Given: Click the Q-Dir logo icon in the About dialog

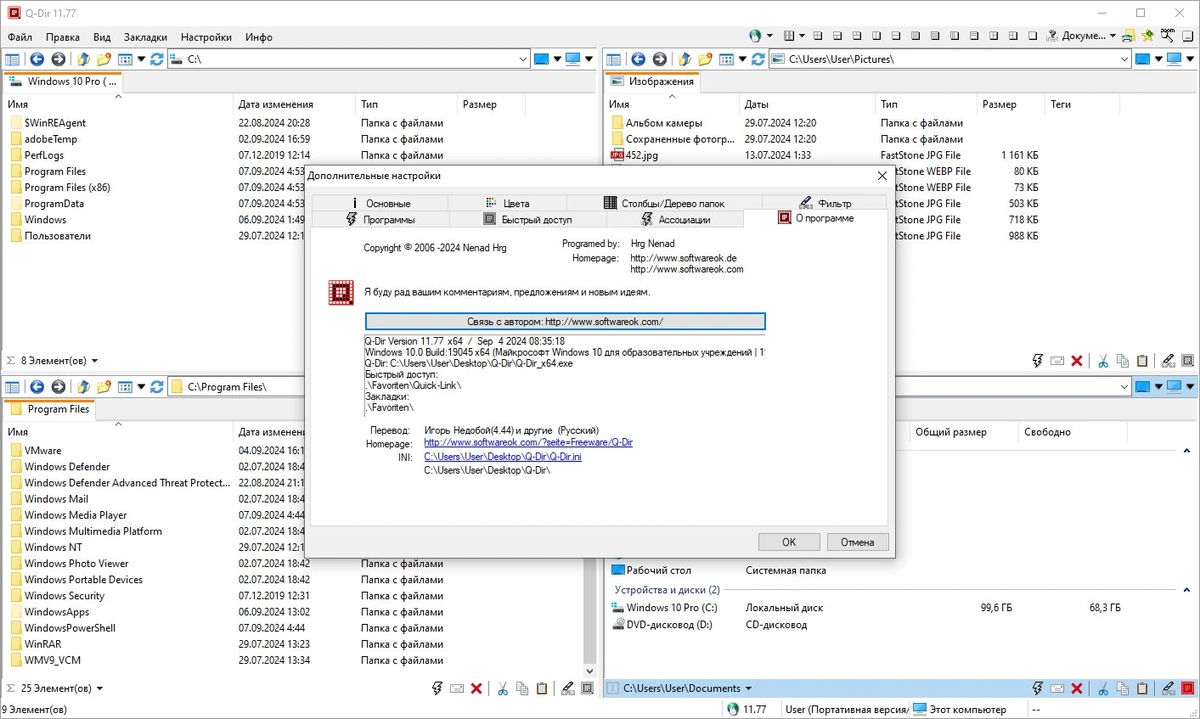Looking at the screenshot, I should click(341, 292).
